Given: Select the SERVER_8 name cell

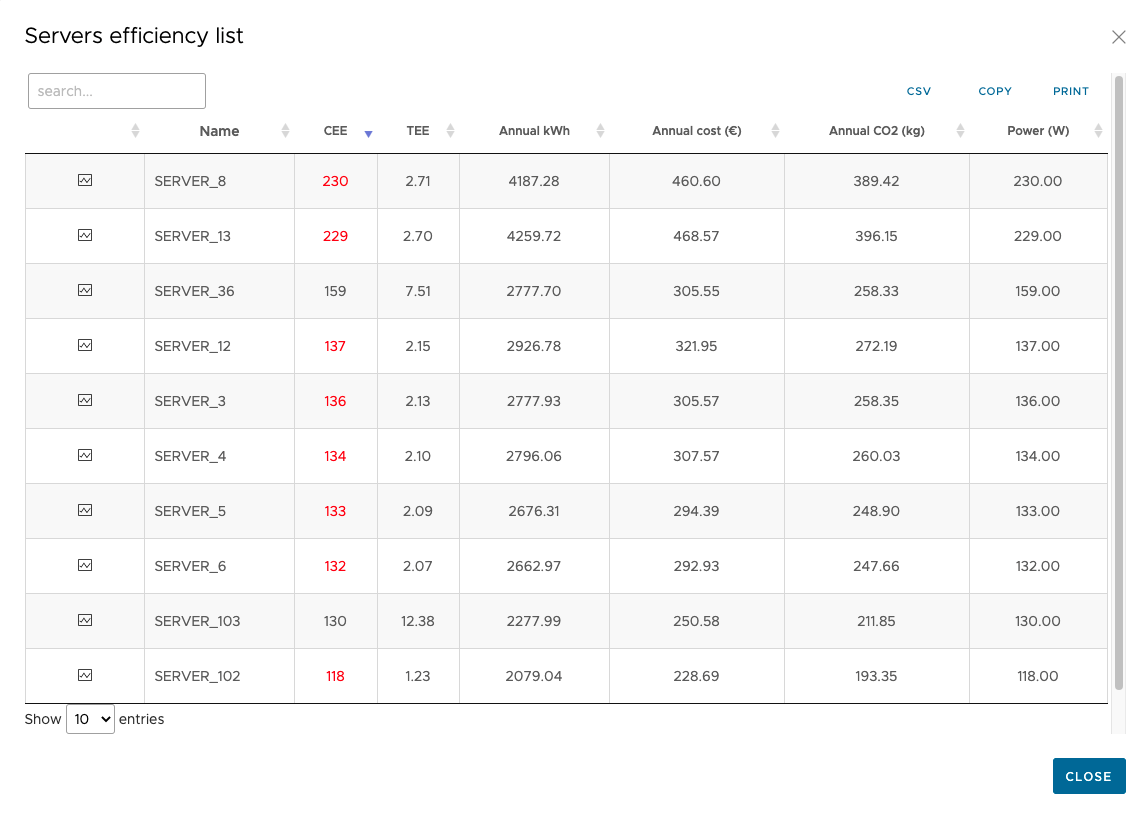Looking at the screenshot, I should (x=219, y=181).
